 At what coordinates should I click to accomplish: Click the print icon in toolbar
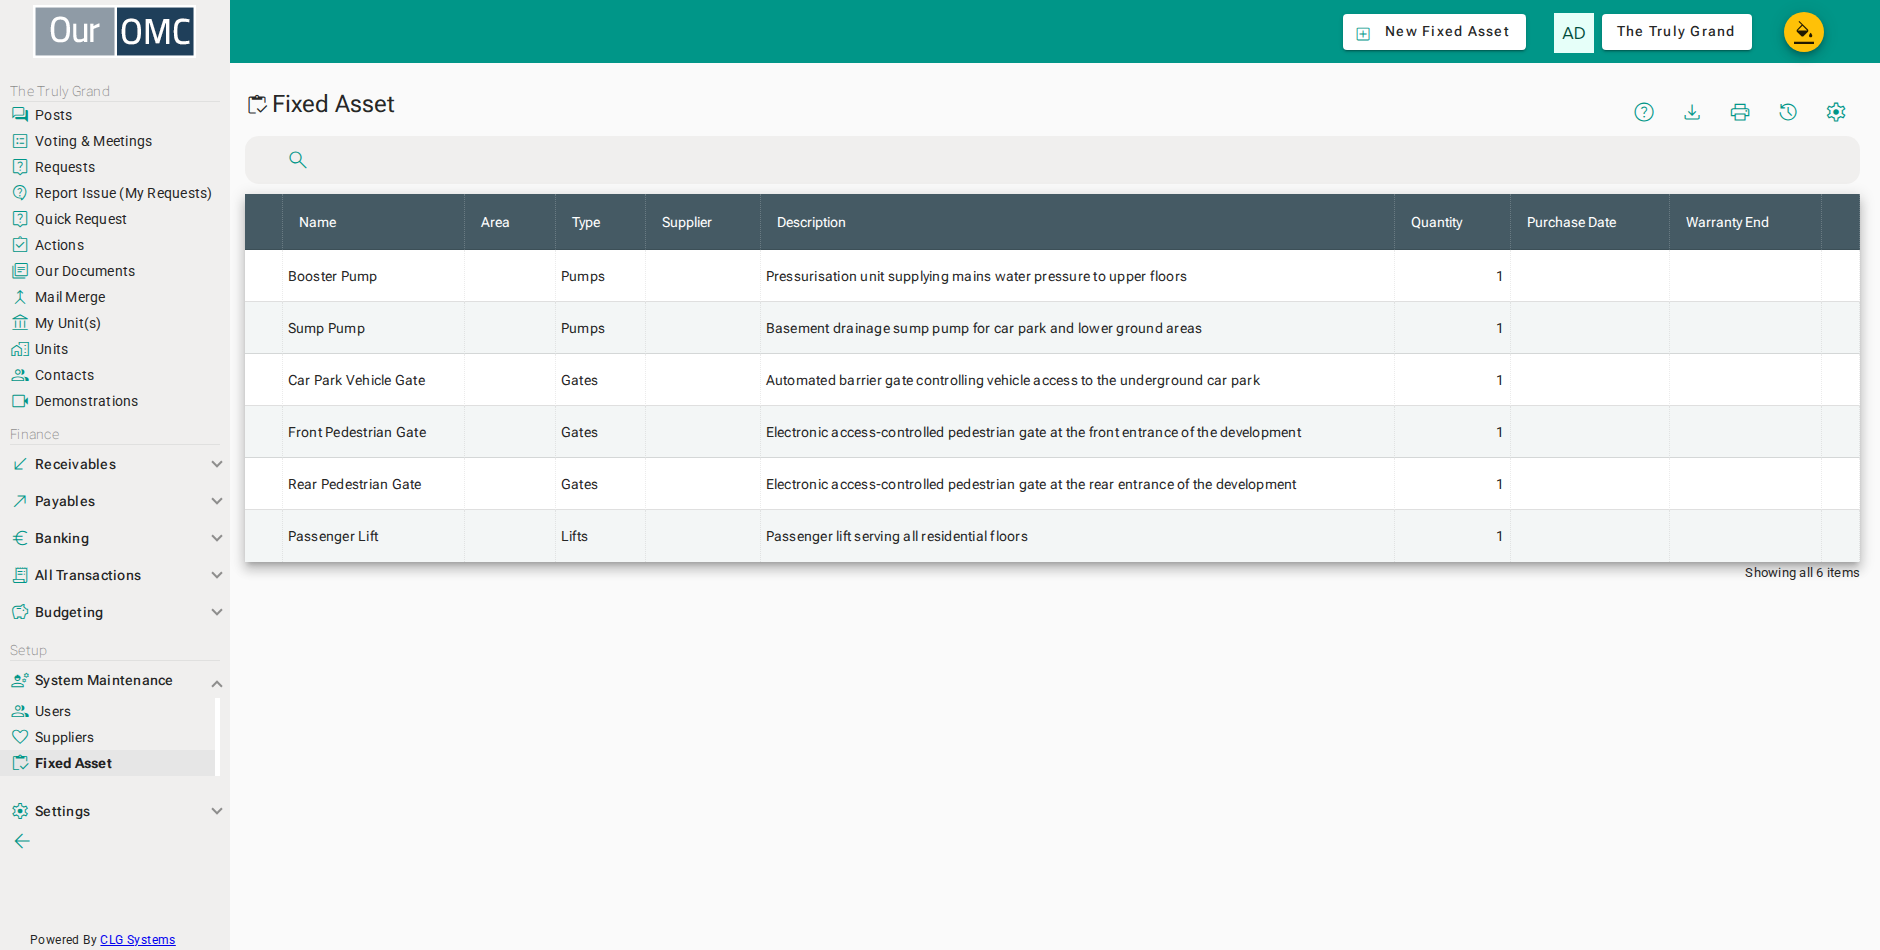point(1740,112)
